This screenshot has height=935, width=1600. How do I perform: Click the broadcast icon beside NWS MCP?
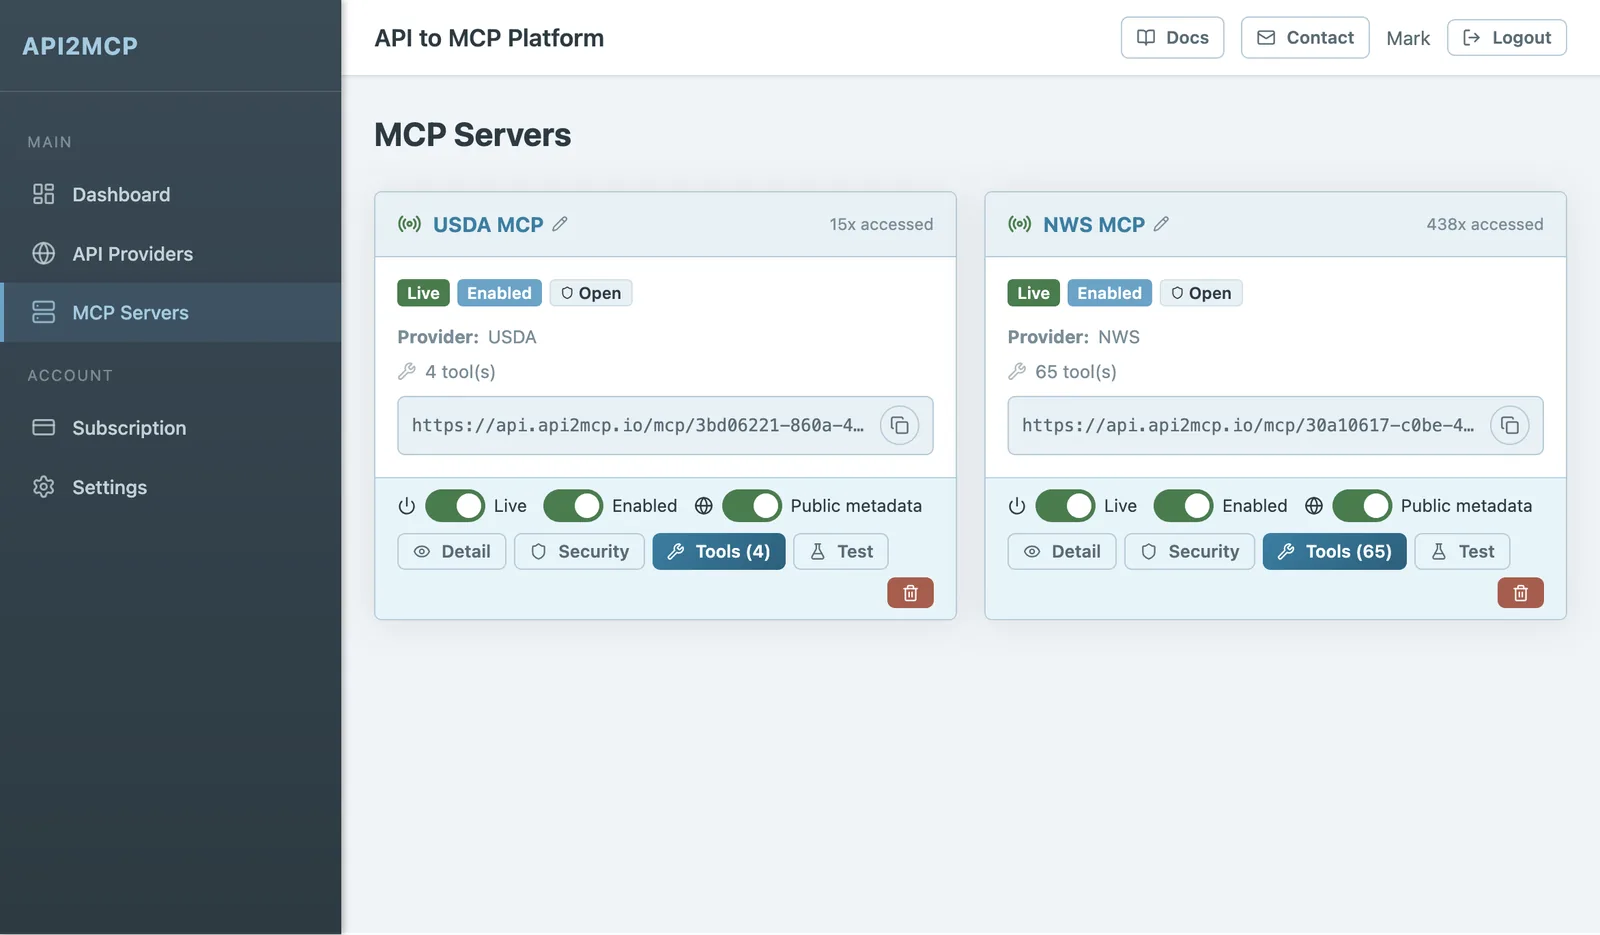1019,224
